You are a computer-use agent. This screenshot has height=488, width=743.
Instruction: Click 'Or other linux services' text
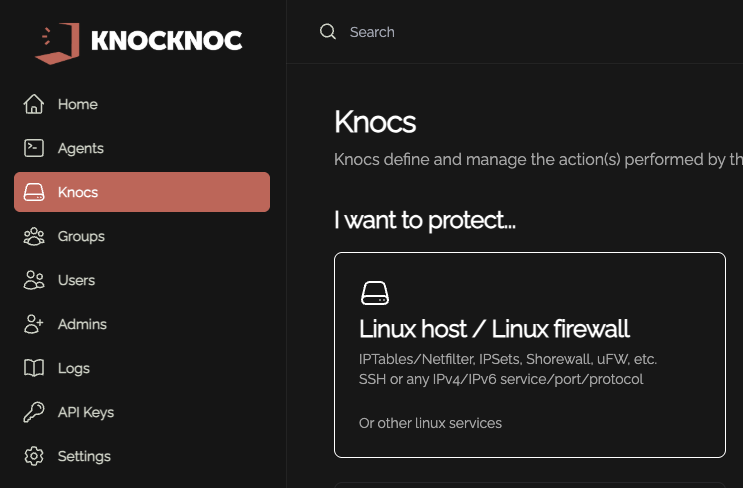(x=430, y=423)
